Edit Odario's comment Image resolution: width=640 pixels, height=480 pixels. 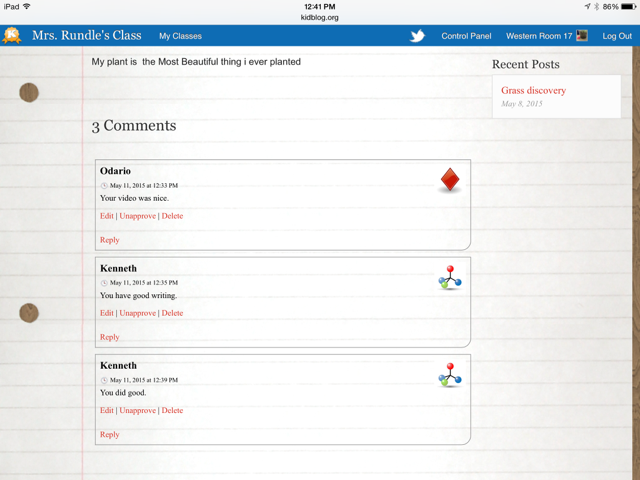tap(107, 216)
